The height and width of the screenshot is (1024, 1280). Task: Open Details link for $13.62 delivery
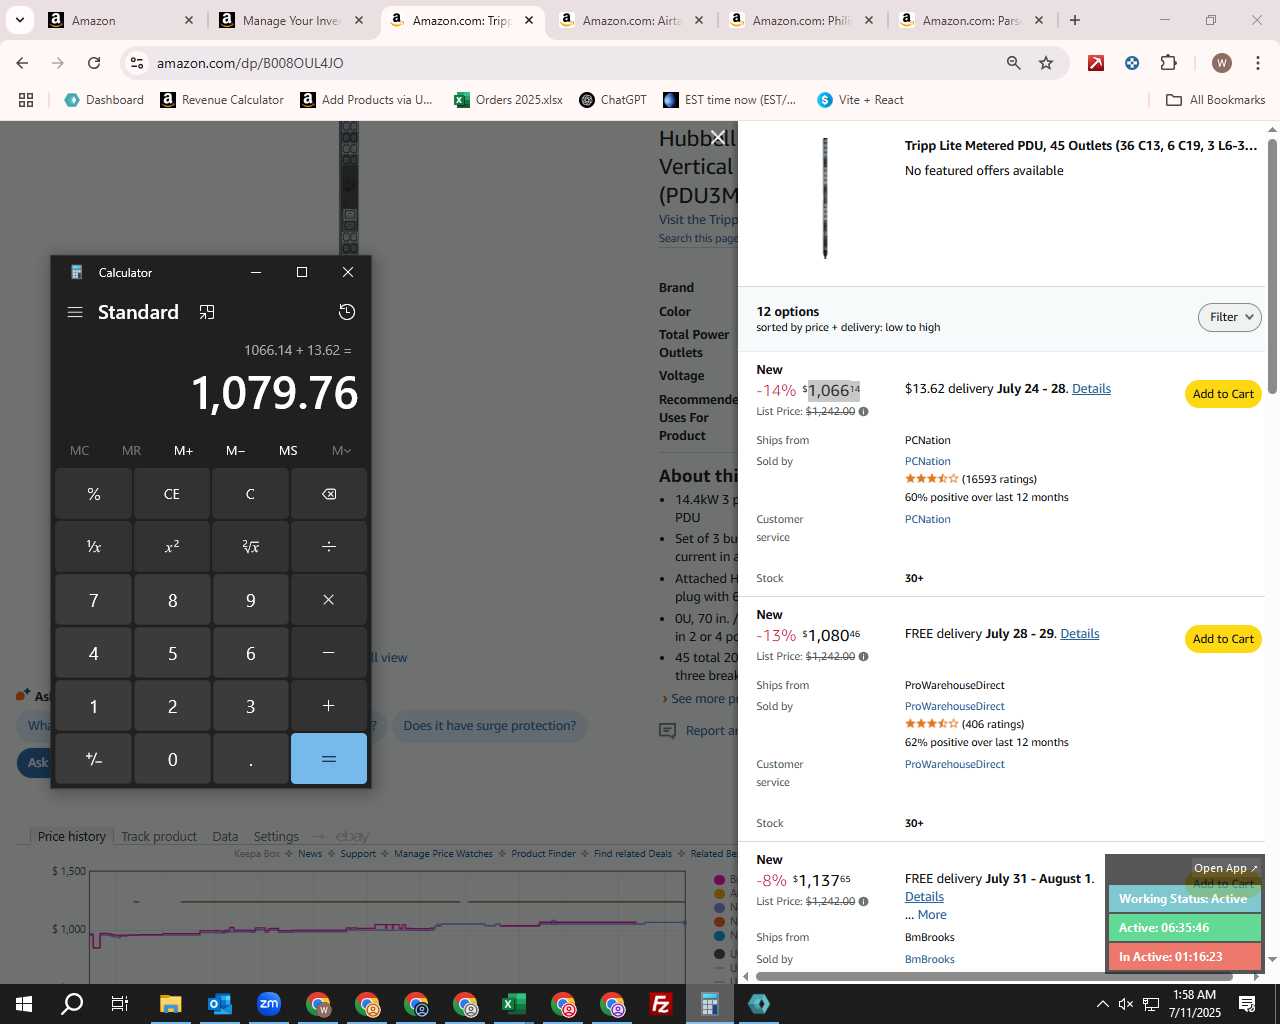[x=1091, y=389]
